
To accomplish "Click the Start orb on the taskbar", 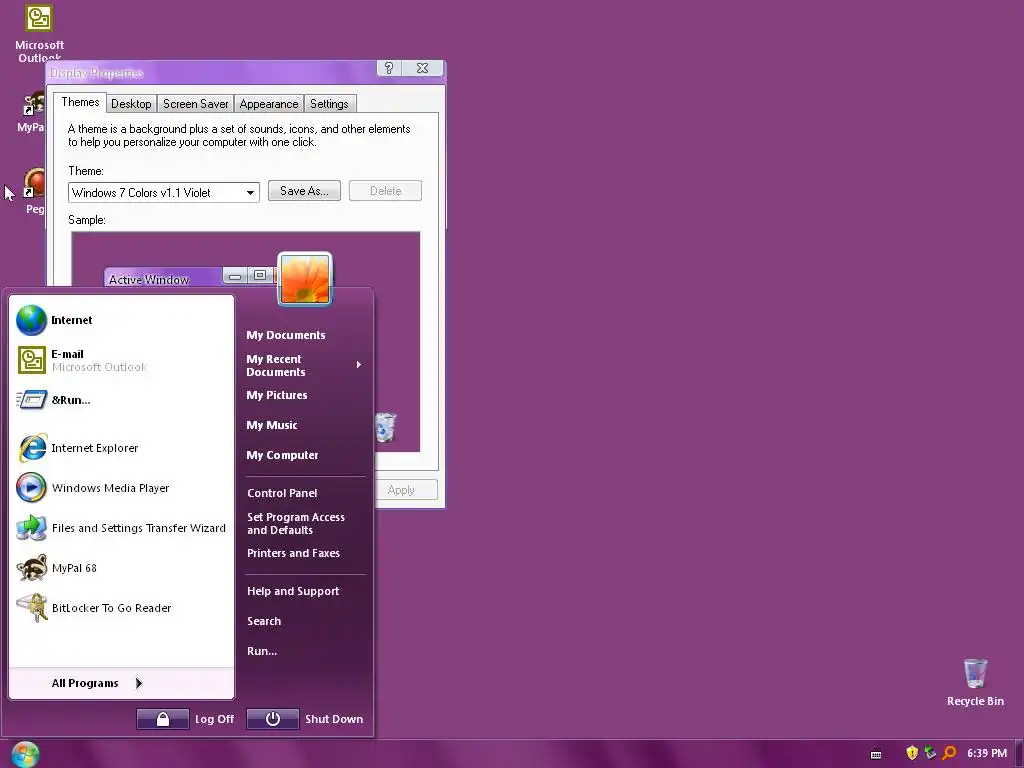I will click(25, 754).
